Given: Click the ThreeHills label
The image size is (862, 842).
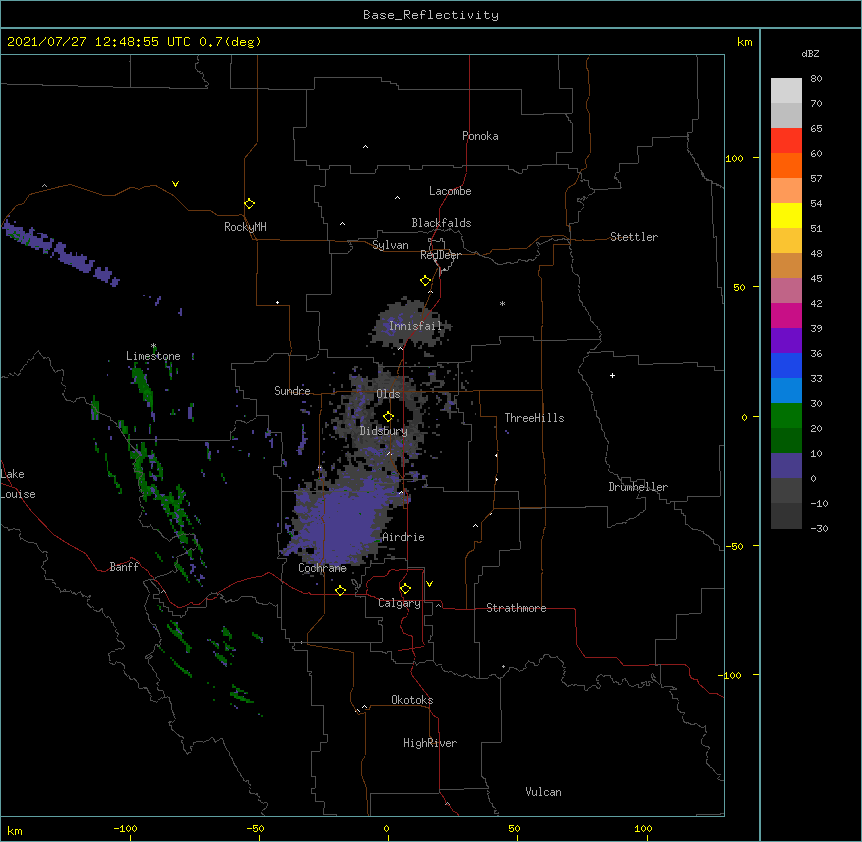Looking at the screenshot, I should [x=534, y=418].
